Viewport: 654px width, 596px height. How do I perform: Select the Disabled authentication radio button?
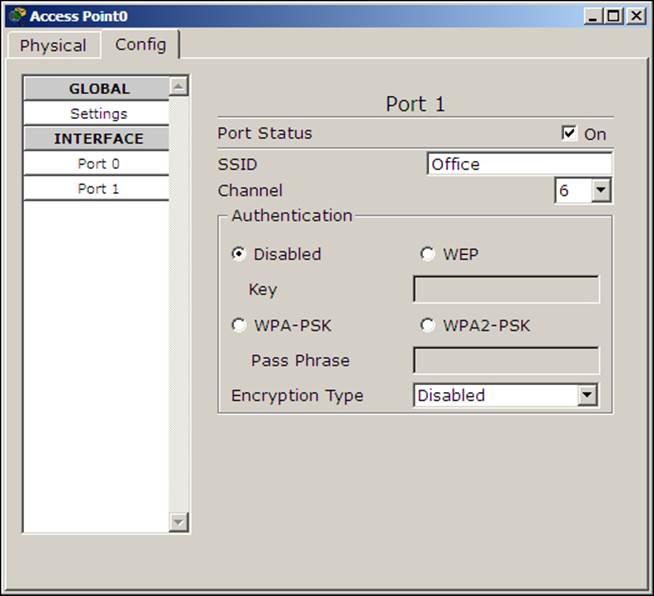pyautogui.click(x=239, y=254)
